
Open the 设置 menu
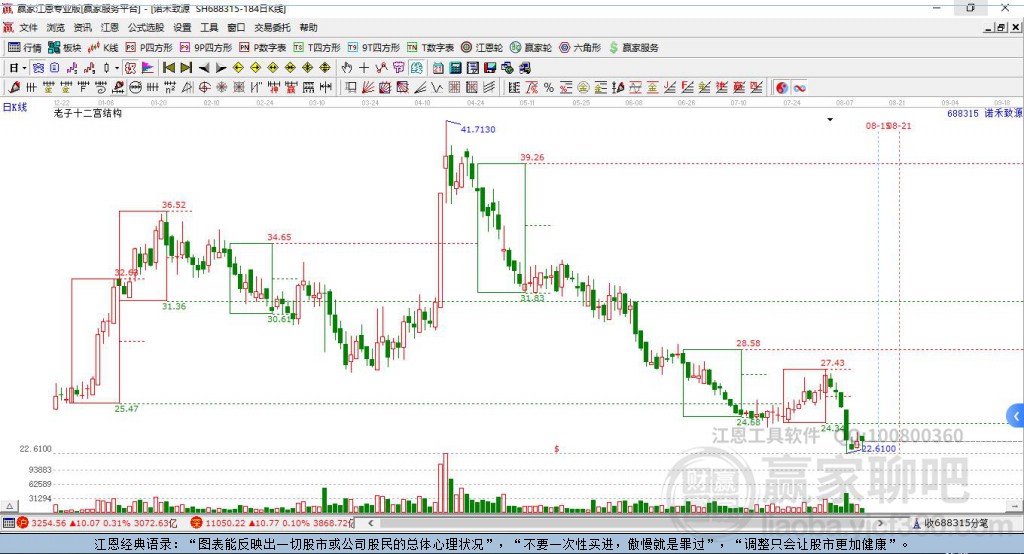pyautogui.click(x=182, y=27)
